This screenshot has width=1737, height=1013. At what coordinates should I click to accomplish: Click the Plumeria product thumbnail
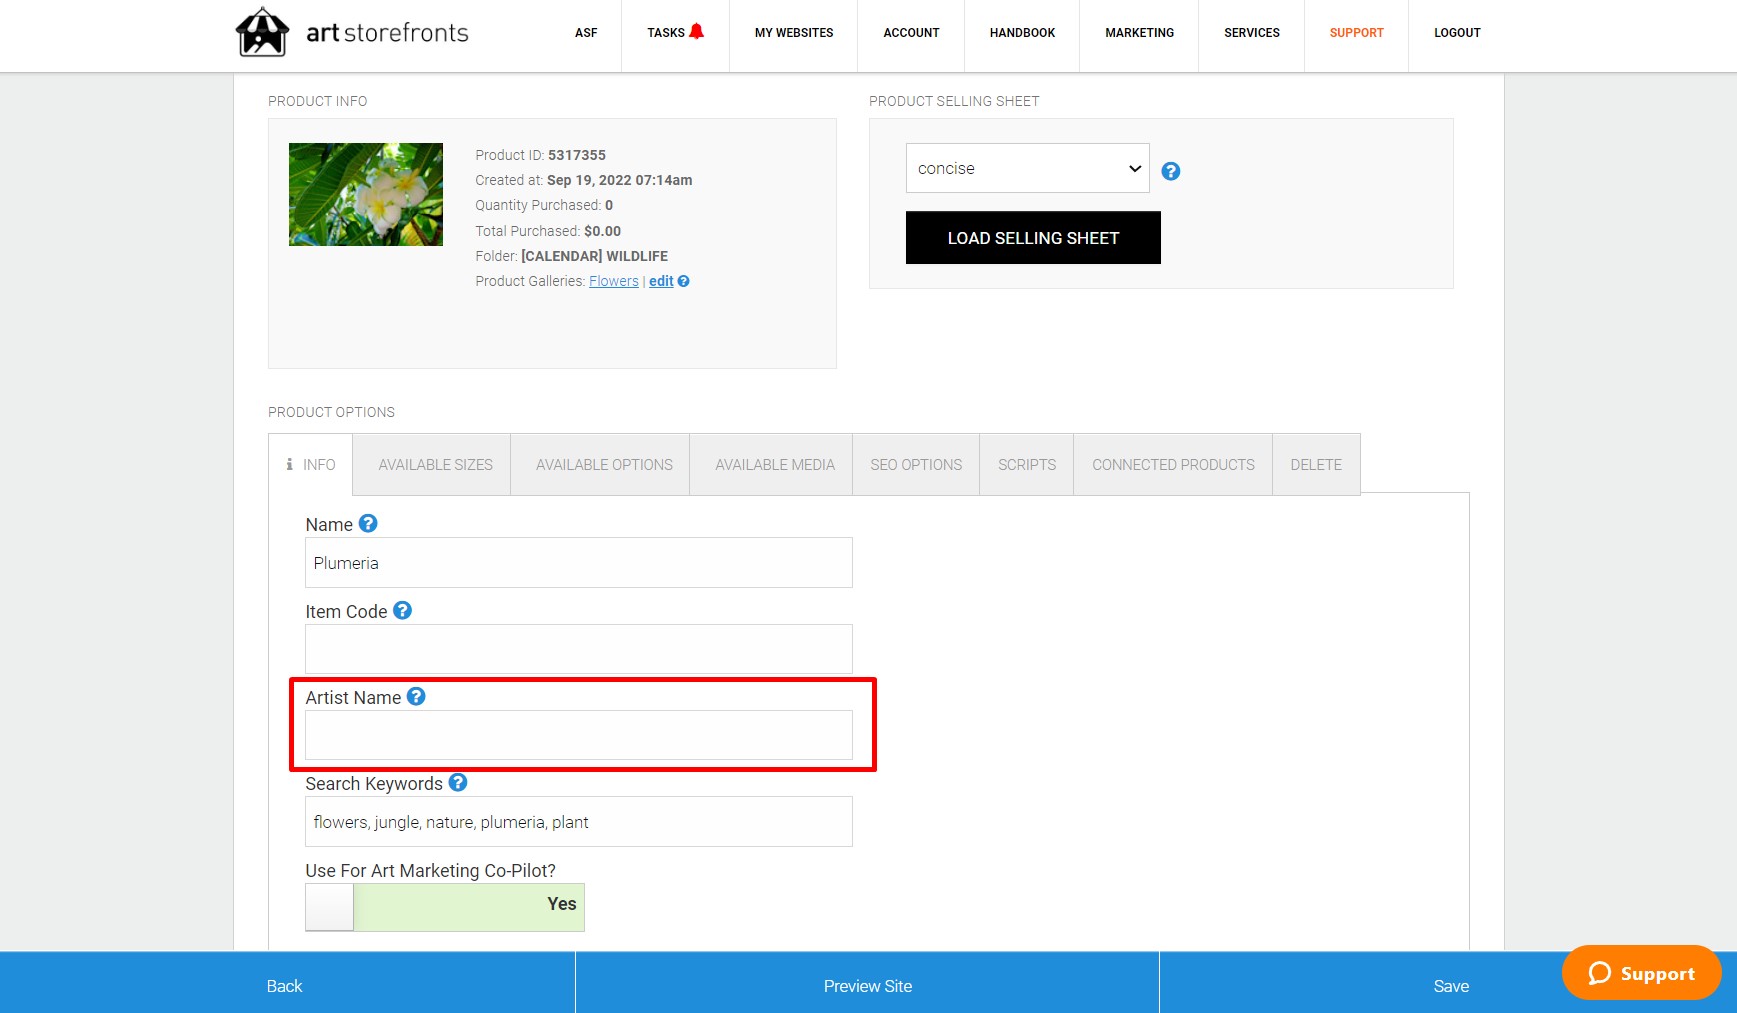click(x=365, y=193)
